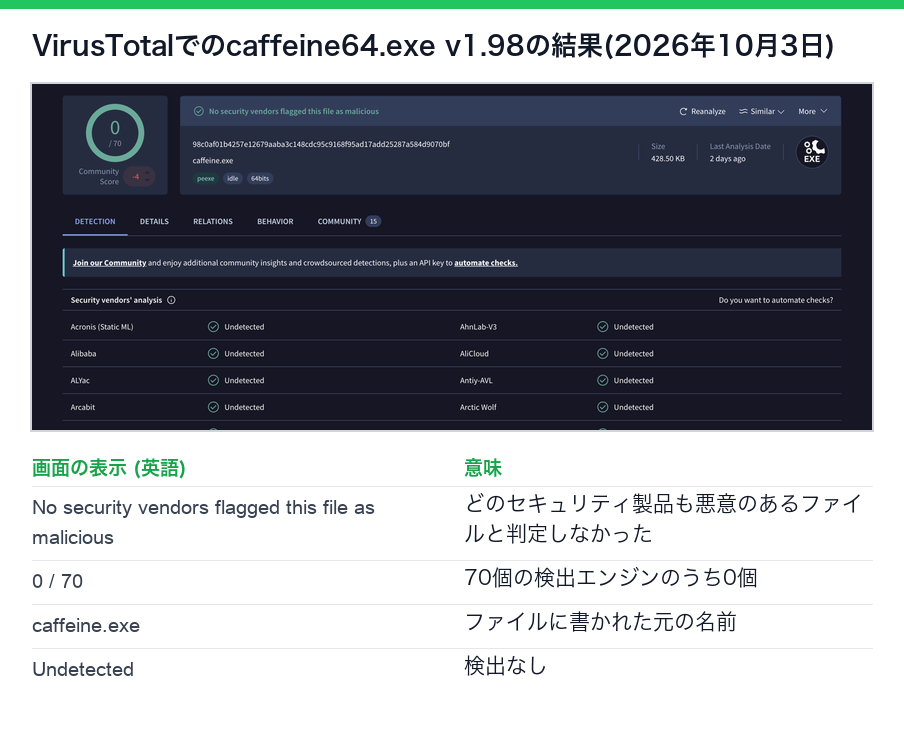Click the 0/70 detection score circle
904x730 pixels.
tap(115, 133)
